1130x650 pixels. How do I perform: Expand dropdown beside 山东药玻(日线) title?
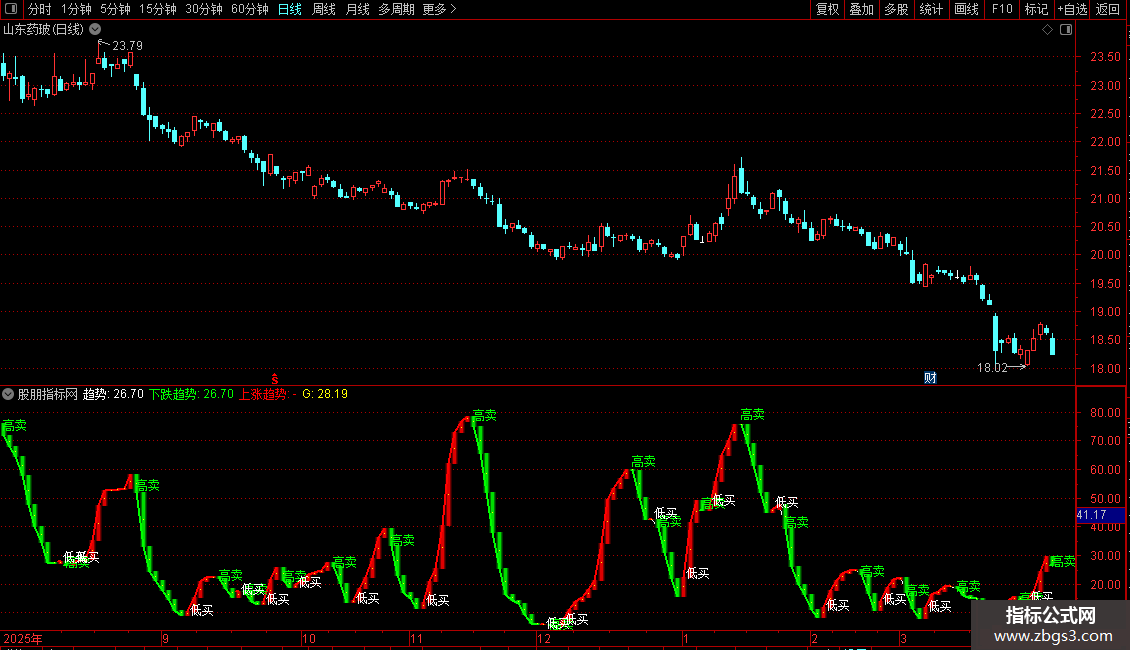[x=95, y=29]
